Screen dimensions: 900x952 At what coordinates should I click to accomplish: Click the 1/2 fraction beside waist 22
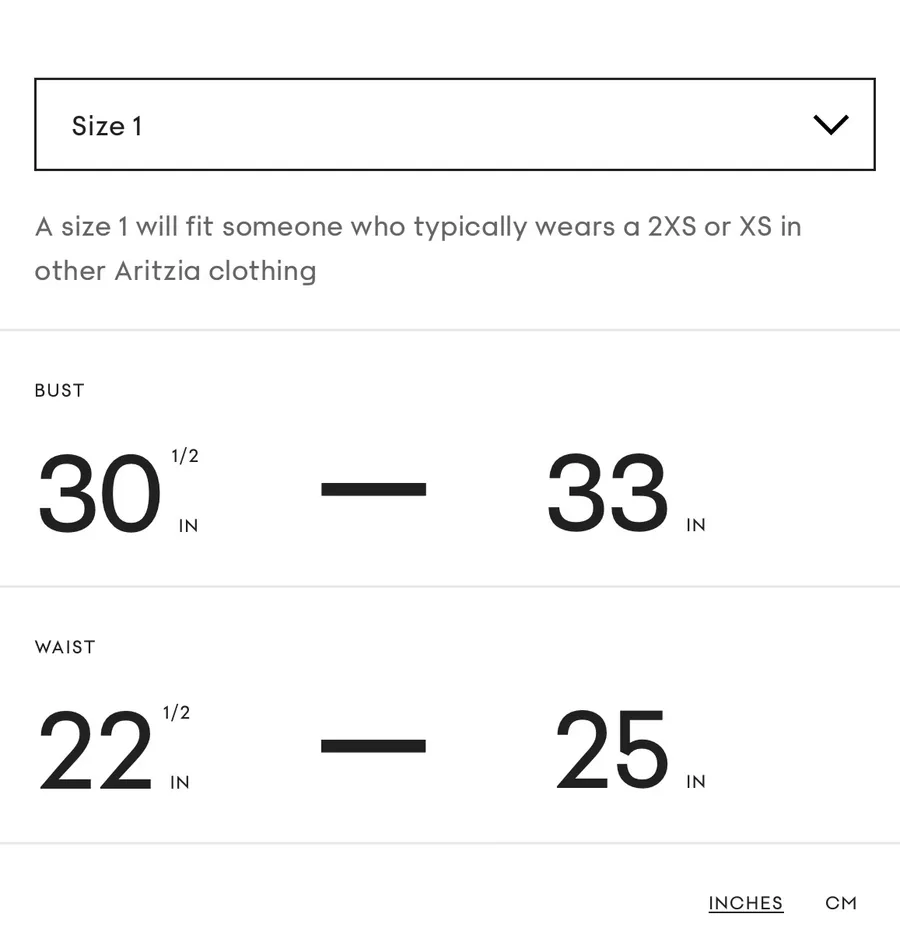click(x=177, y=712)
